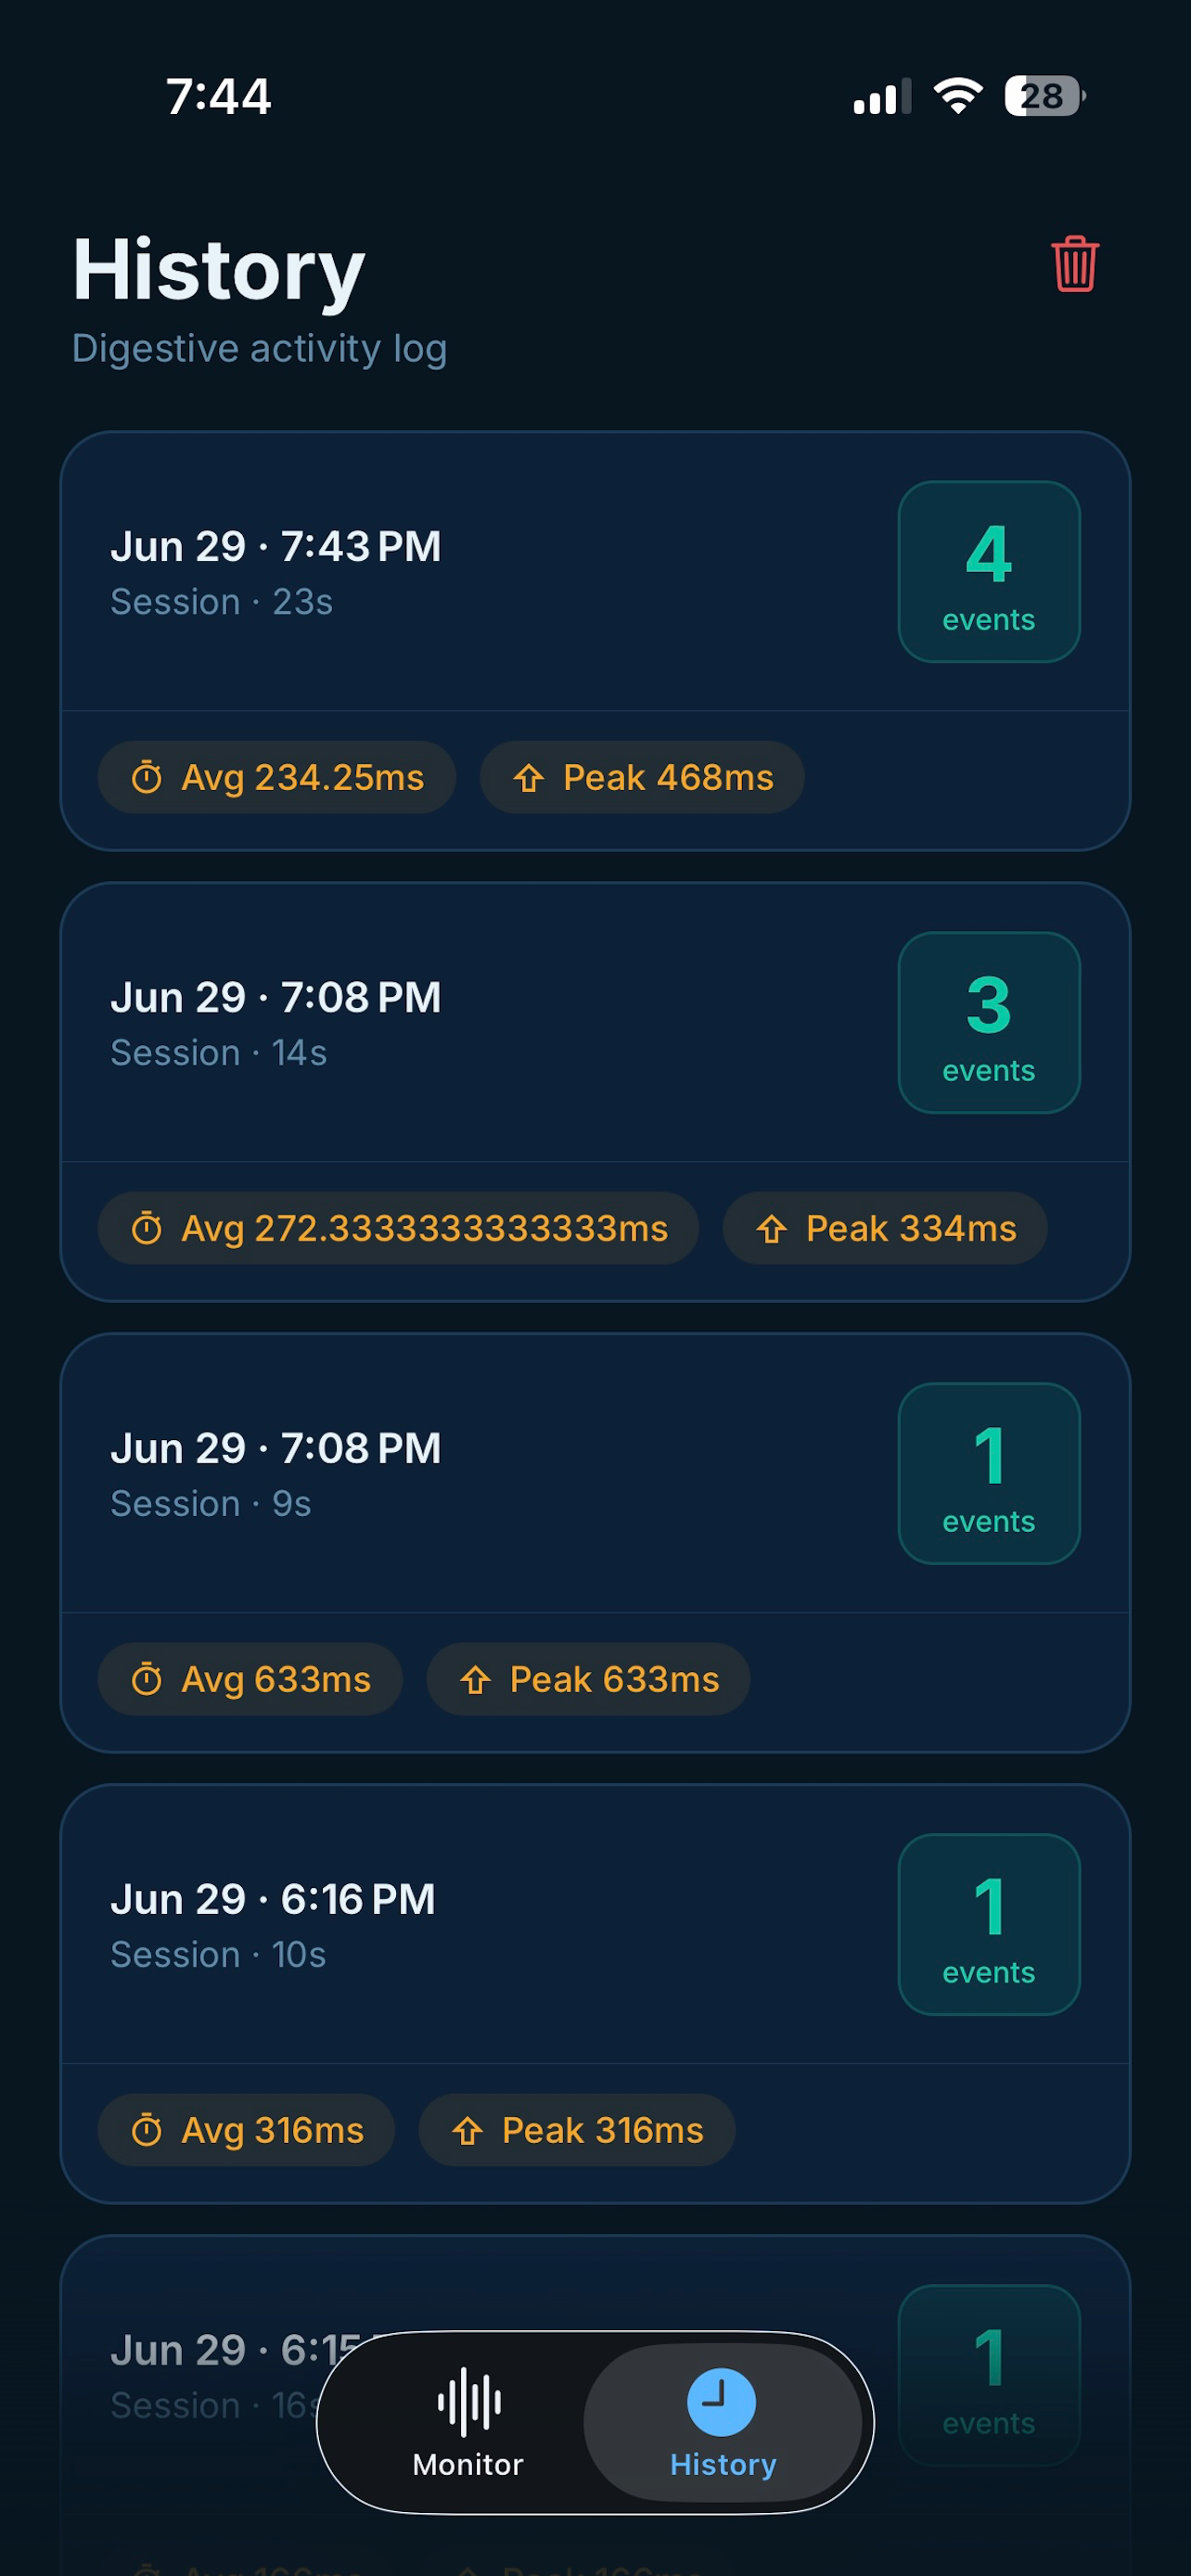Tap the battery indicator showing 28
The width and height of the screenshot is (1191, 2576).
[1045, 96]
